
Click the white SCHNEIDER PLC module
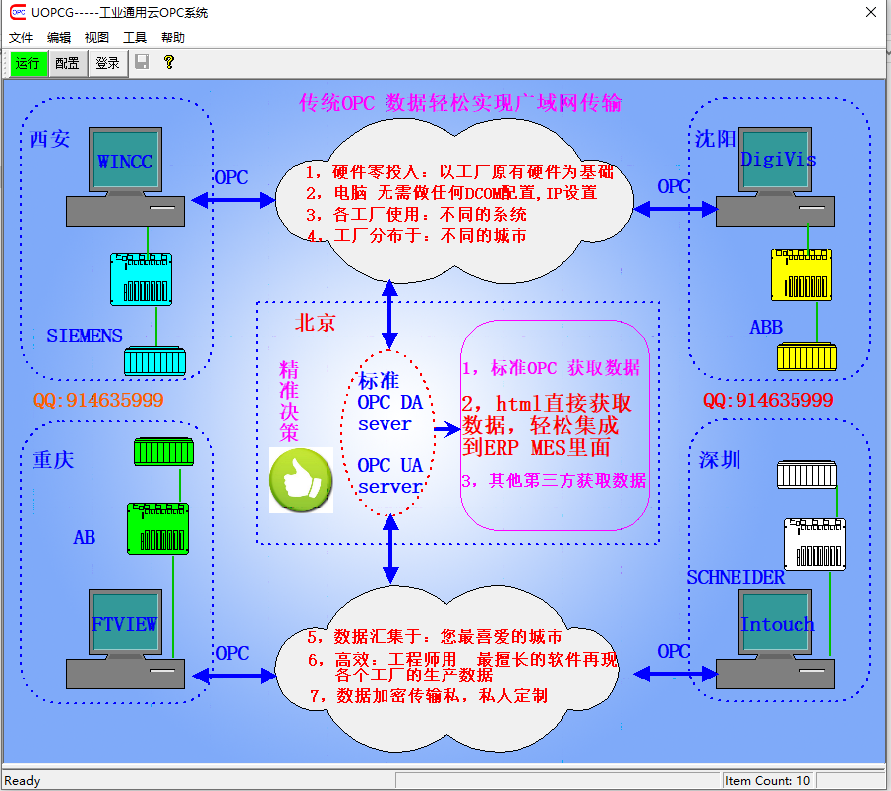click(x=814, y=543)
